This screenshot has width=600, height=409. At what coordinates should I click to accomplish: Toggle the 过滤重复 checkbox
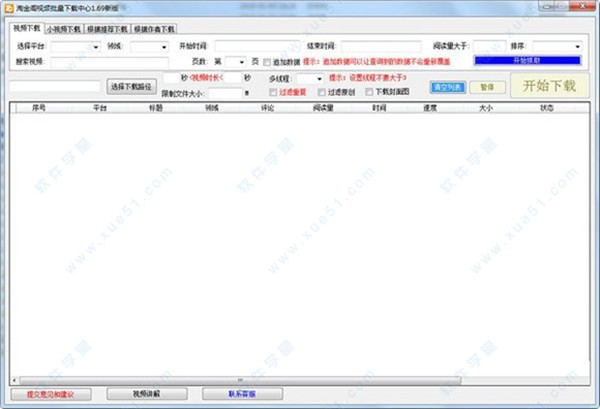pos(273,92)
